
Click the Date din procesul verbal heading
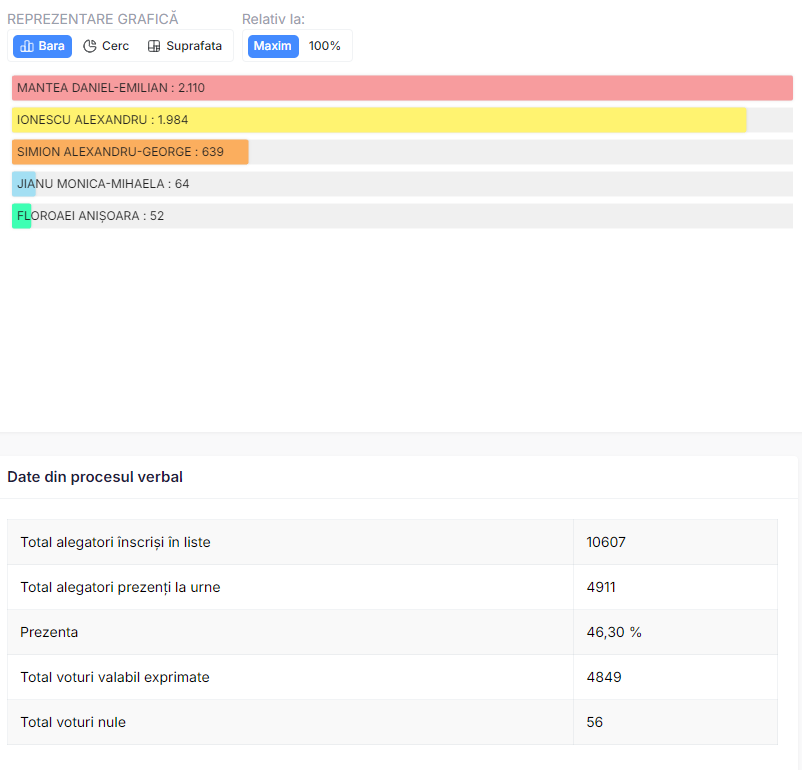(95, 477)
